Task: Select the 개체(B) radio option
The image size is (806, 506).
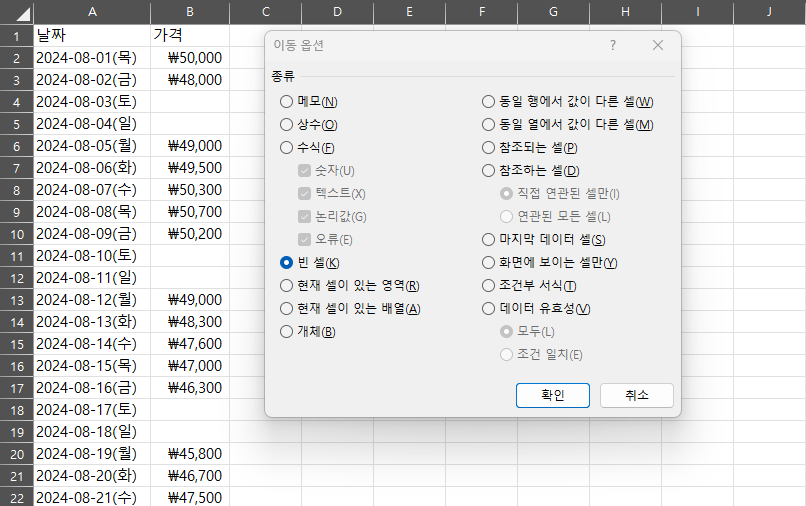Action: 307,332
